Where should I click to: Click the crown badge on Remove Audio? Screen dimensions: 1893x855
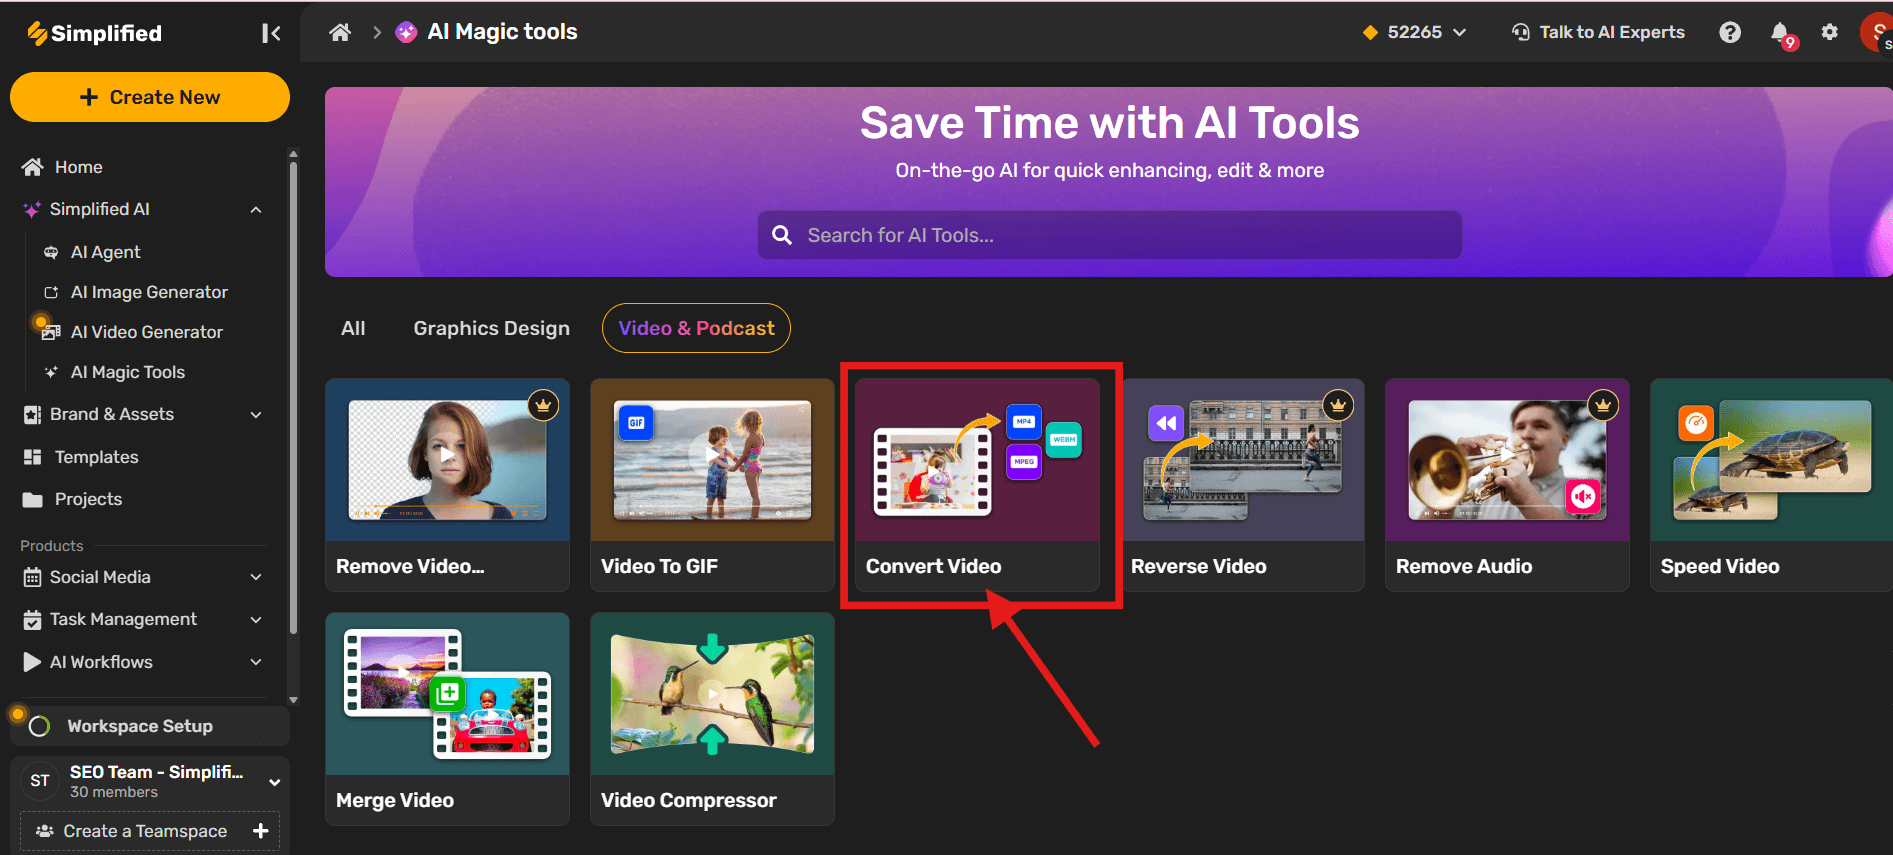click(1603, 405)
